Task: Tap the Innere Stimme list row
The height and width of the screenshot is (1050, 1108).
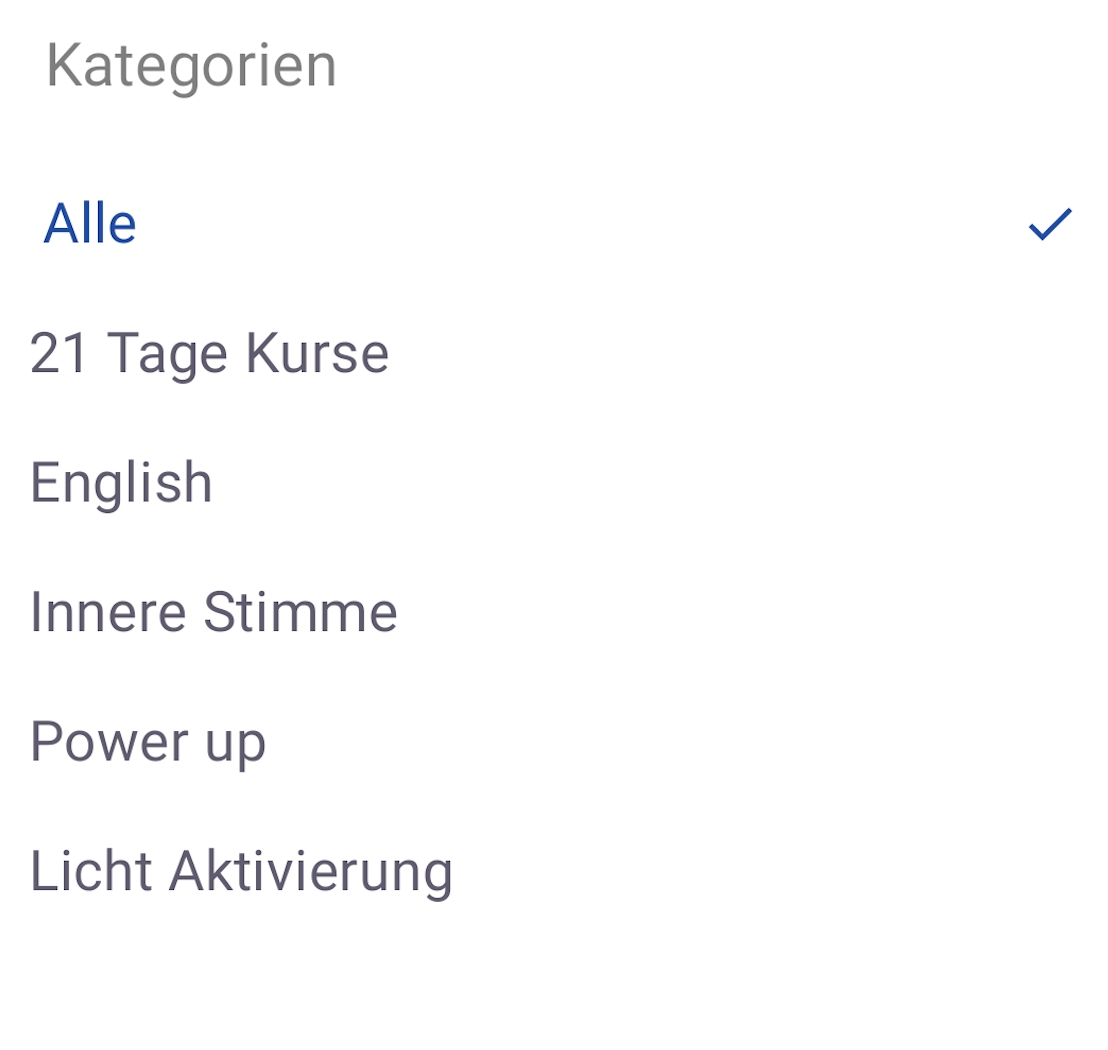Action: [x=214, y=612]
